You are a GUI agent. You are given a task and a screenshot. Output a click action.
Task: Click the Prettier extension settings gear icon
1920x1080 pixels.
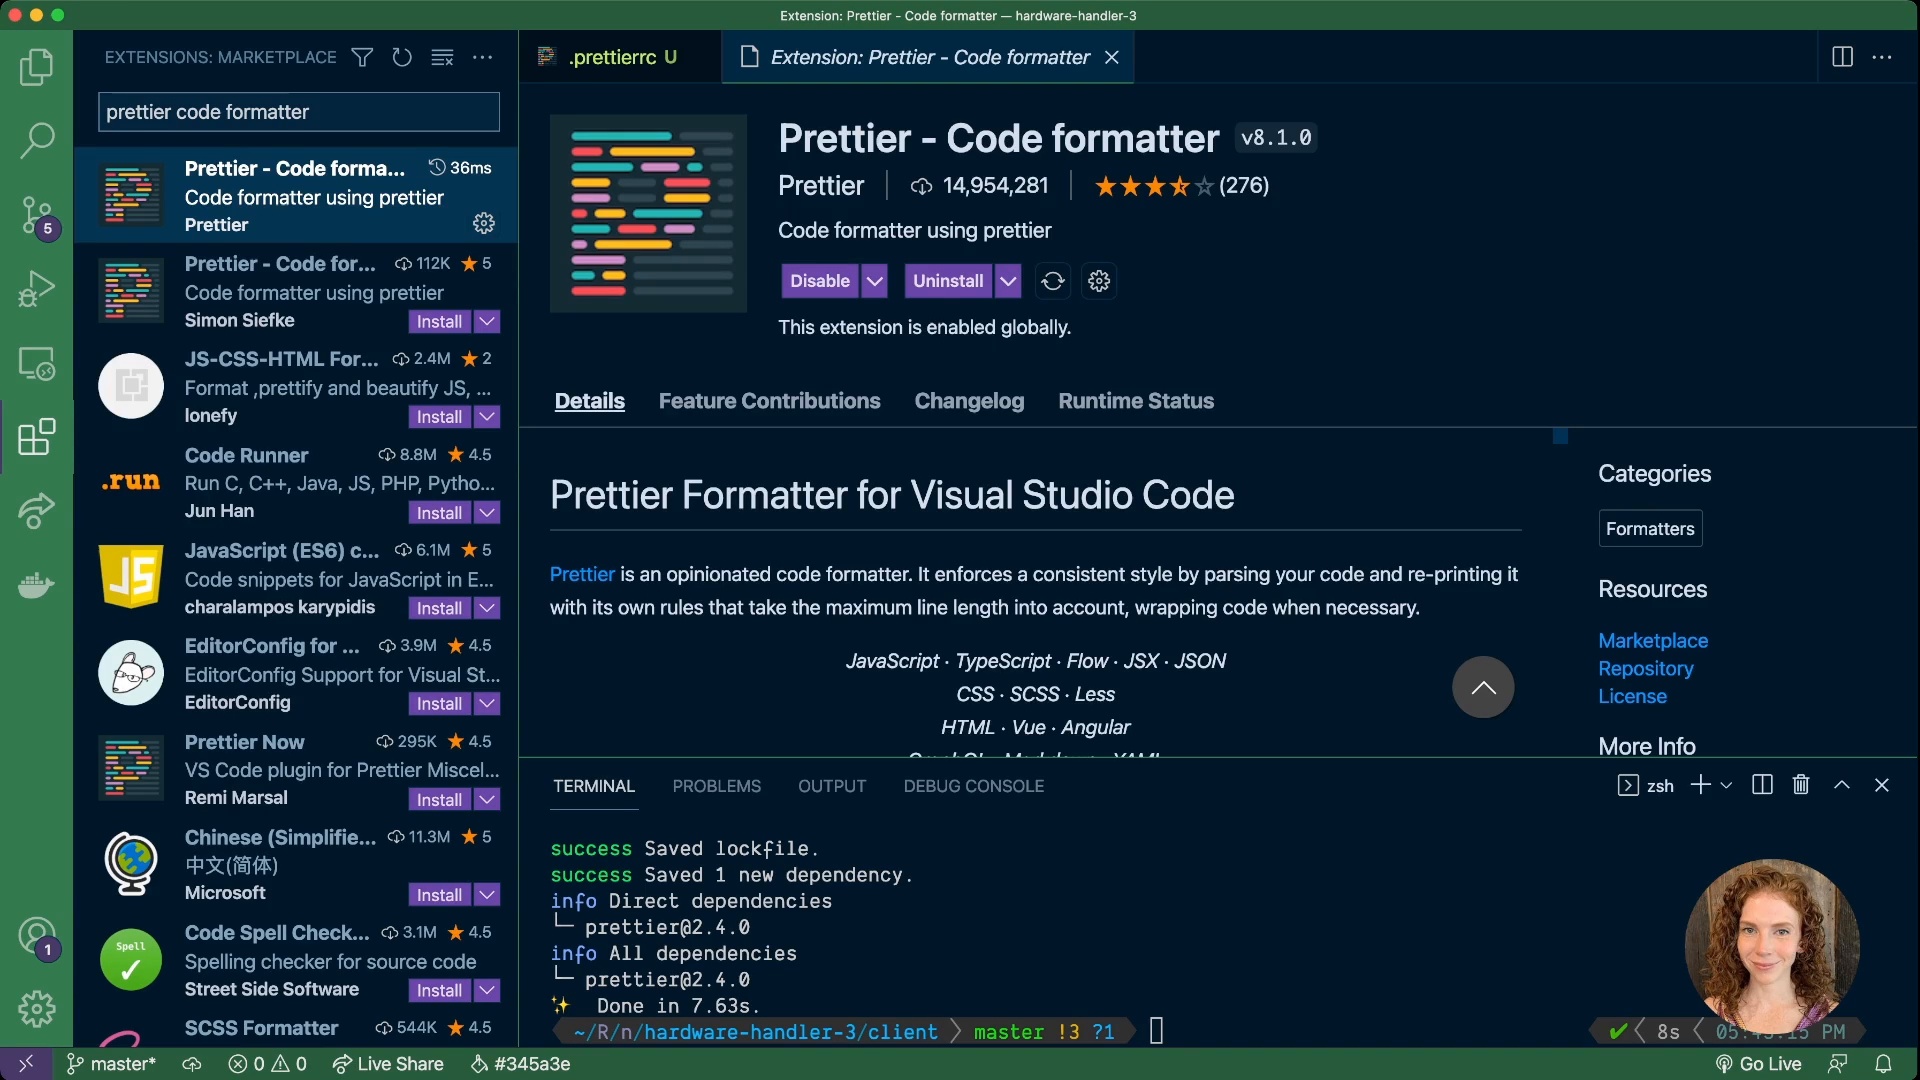pyautogui.click(x=484, y=223)
